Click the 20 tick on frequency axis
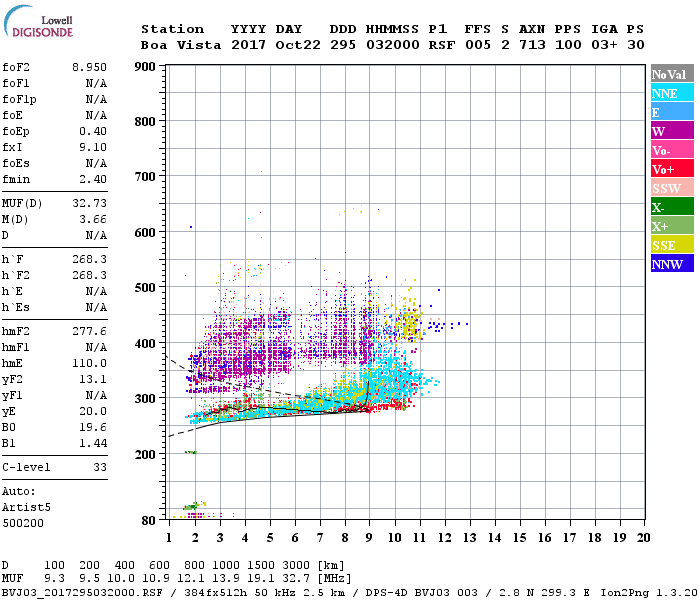 point(643,538)
